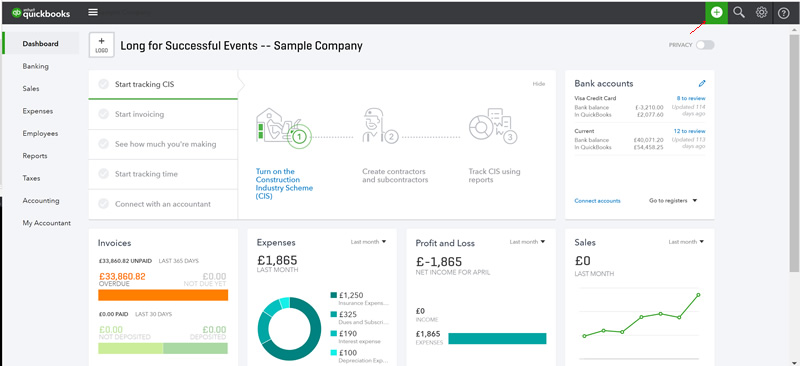Click the green deposited bar
This screenshot has height=366, width=800.
click(x=195, y=348)
